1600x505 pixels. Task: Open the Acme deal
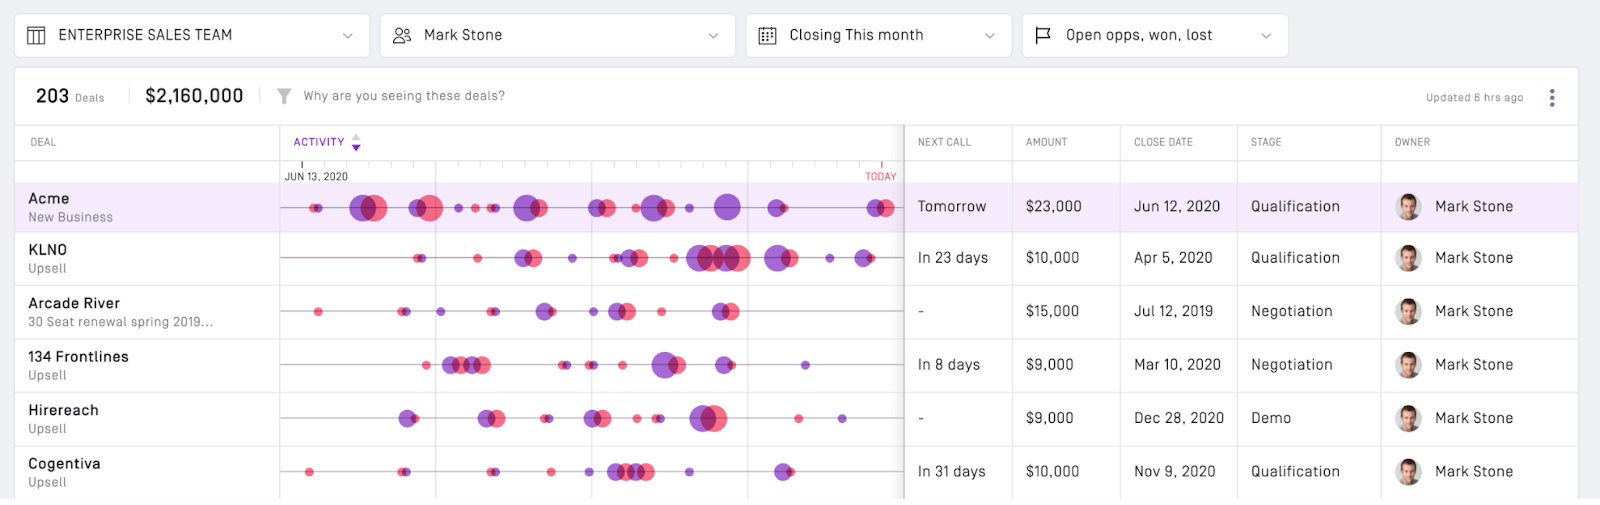coord(49,199)
